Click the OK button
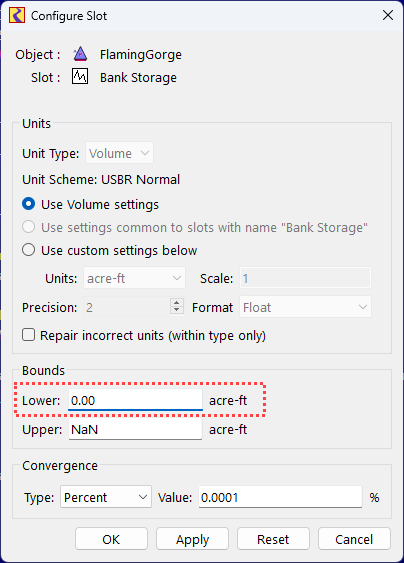 pos(111,539)
